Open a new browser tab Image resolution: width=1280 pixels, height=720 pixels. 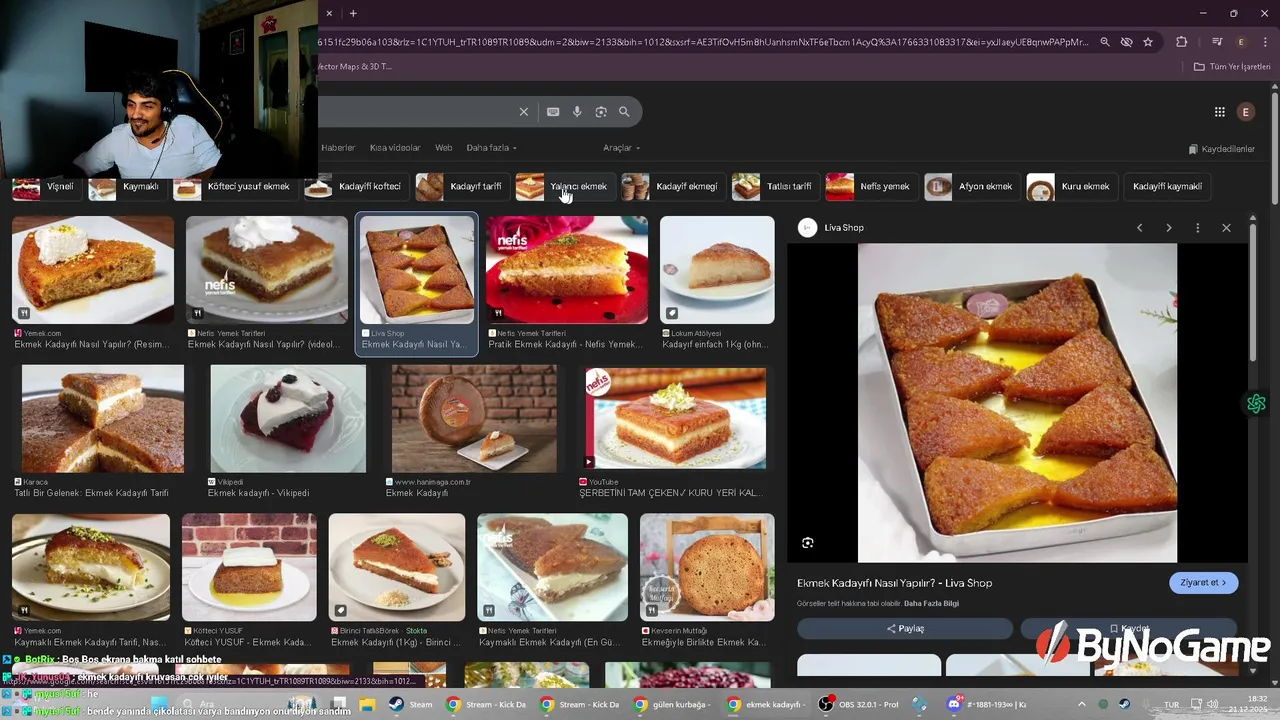353,13
